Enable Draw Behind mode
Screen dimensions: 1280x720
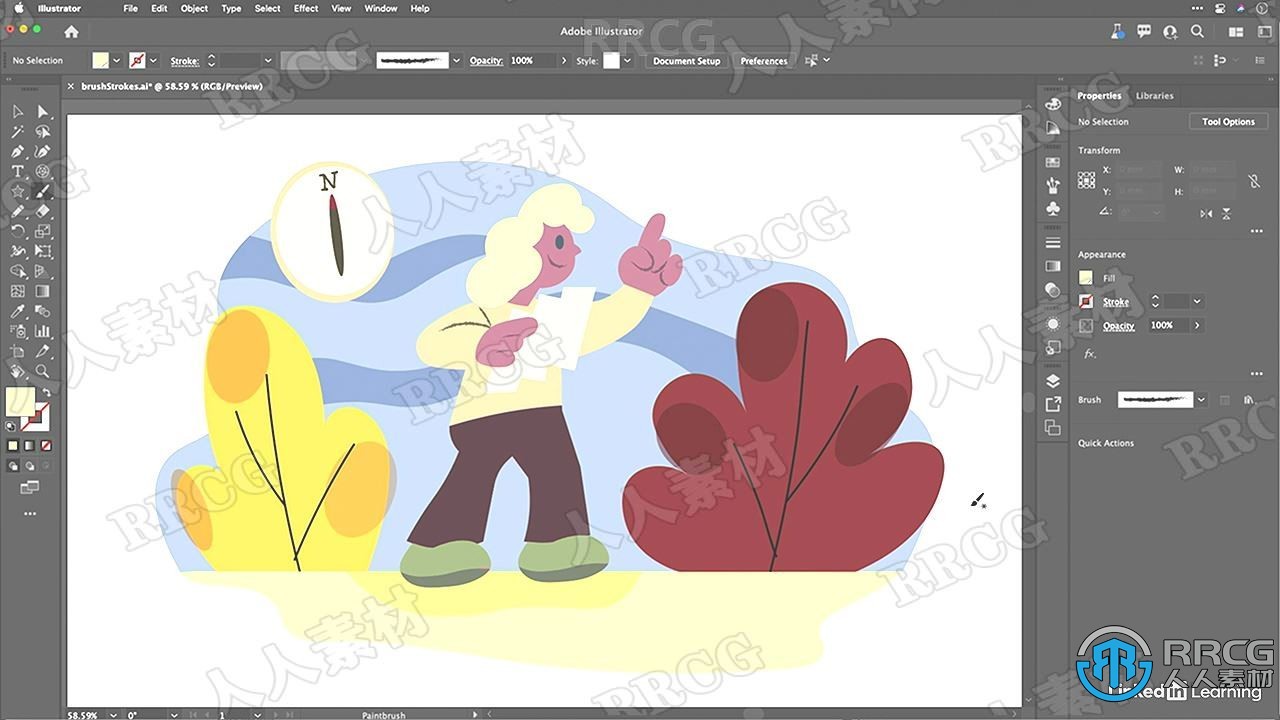tap(29, 466)
